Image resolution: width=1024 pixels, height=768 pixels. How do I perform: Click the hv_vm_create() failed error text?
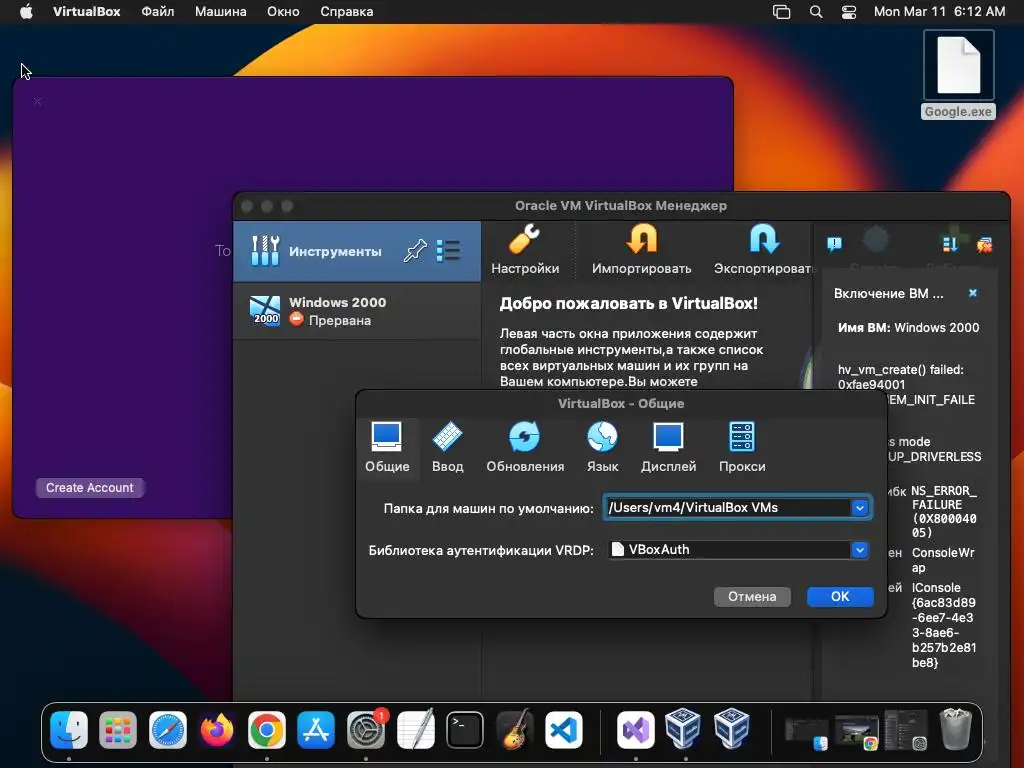[901, 377]
